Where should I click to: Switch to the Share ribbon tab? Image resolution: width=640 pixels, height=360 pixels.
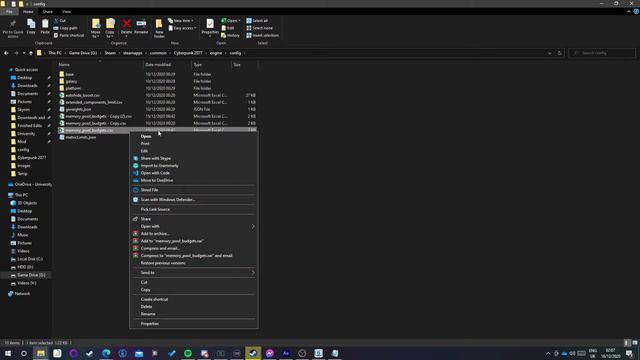coord(48,11)
